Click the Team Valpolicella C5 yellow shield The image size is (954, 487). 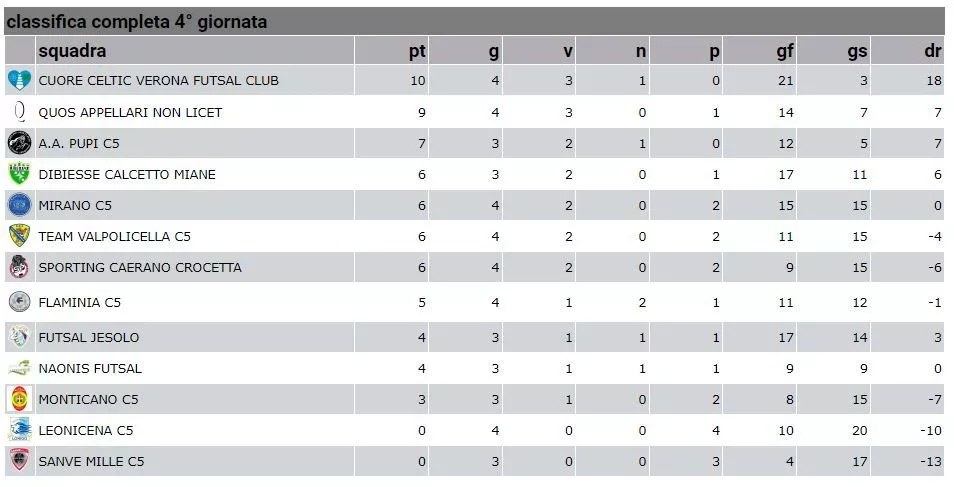click(x=19, y=236)
